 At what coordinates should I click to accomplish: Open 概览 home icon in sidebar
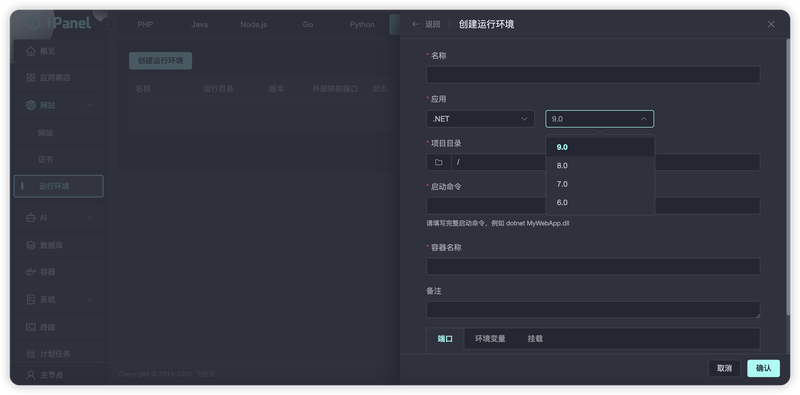click(x=31, y=51)
